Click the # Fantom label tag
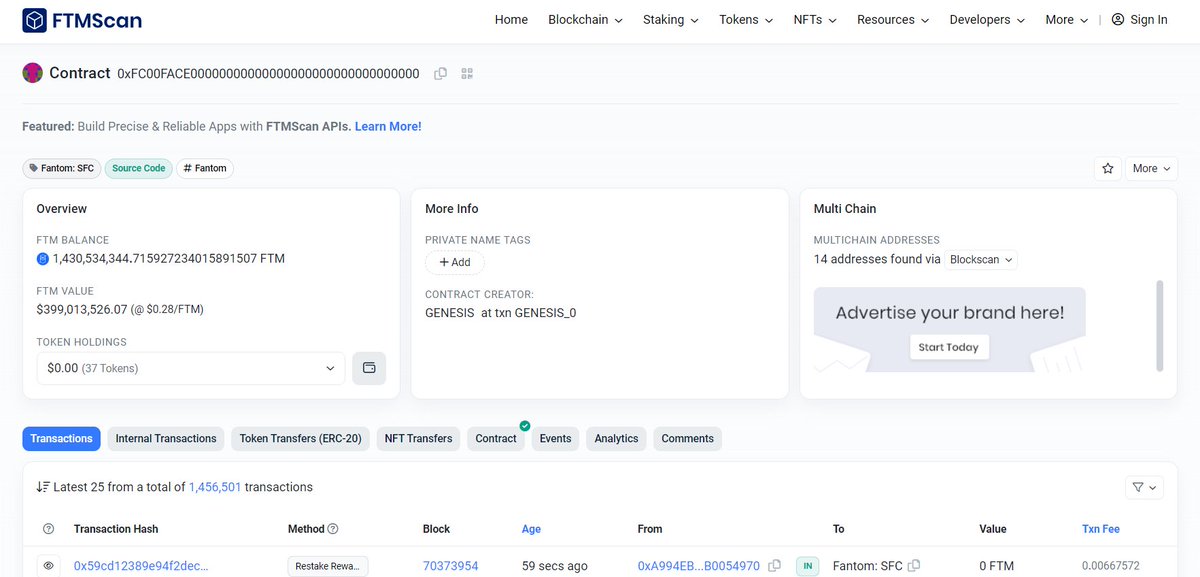The width and height of the screenshot is (1200, 577). pos(205,168)
